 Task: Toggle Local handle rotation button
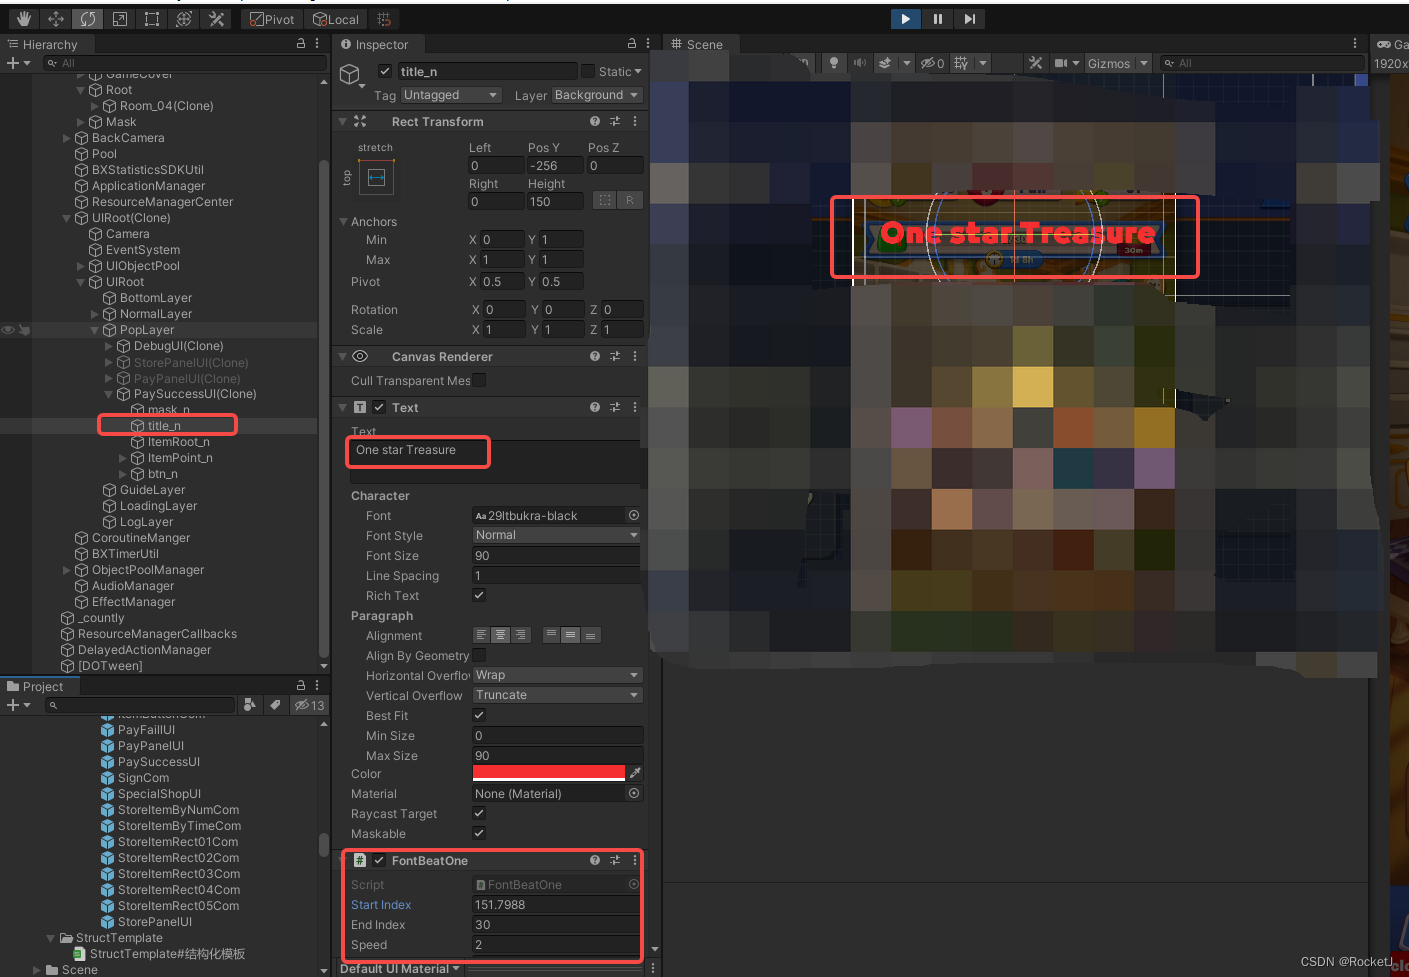point(336,19)
